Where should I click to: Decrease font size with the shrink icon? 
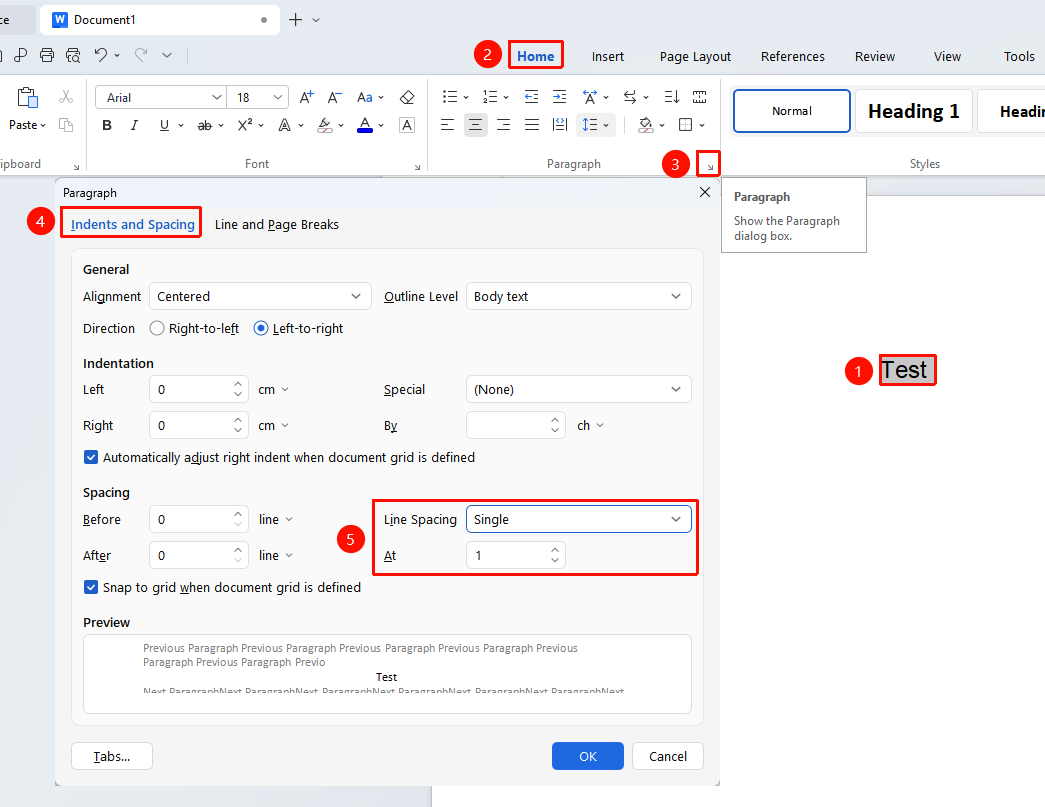click(x=335, y=97)
